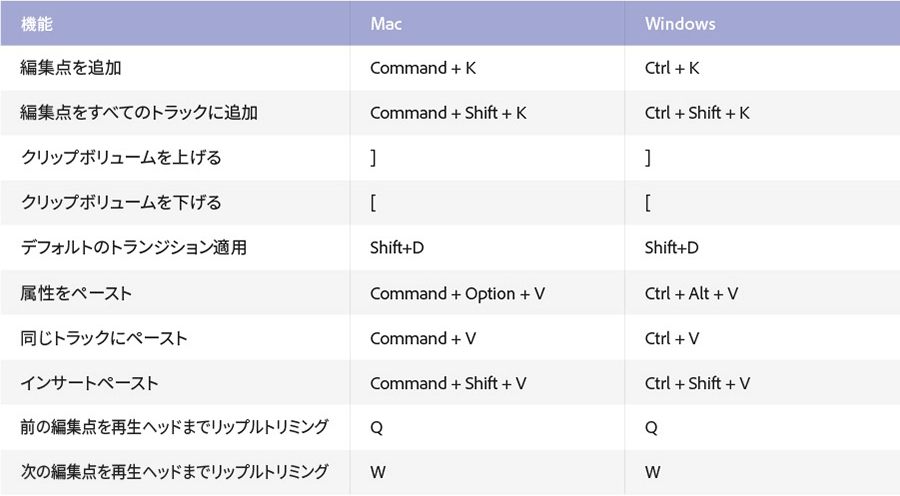Click the Windows shortcut Ctrl + V
The image size is (900, 496).
coord(672,338)
